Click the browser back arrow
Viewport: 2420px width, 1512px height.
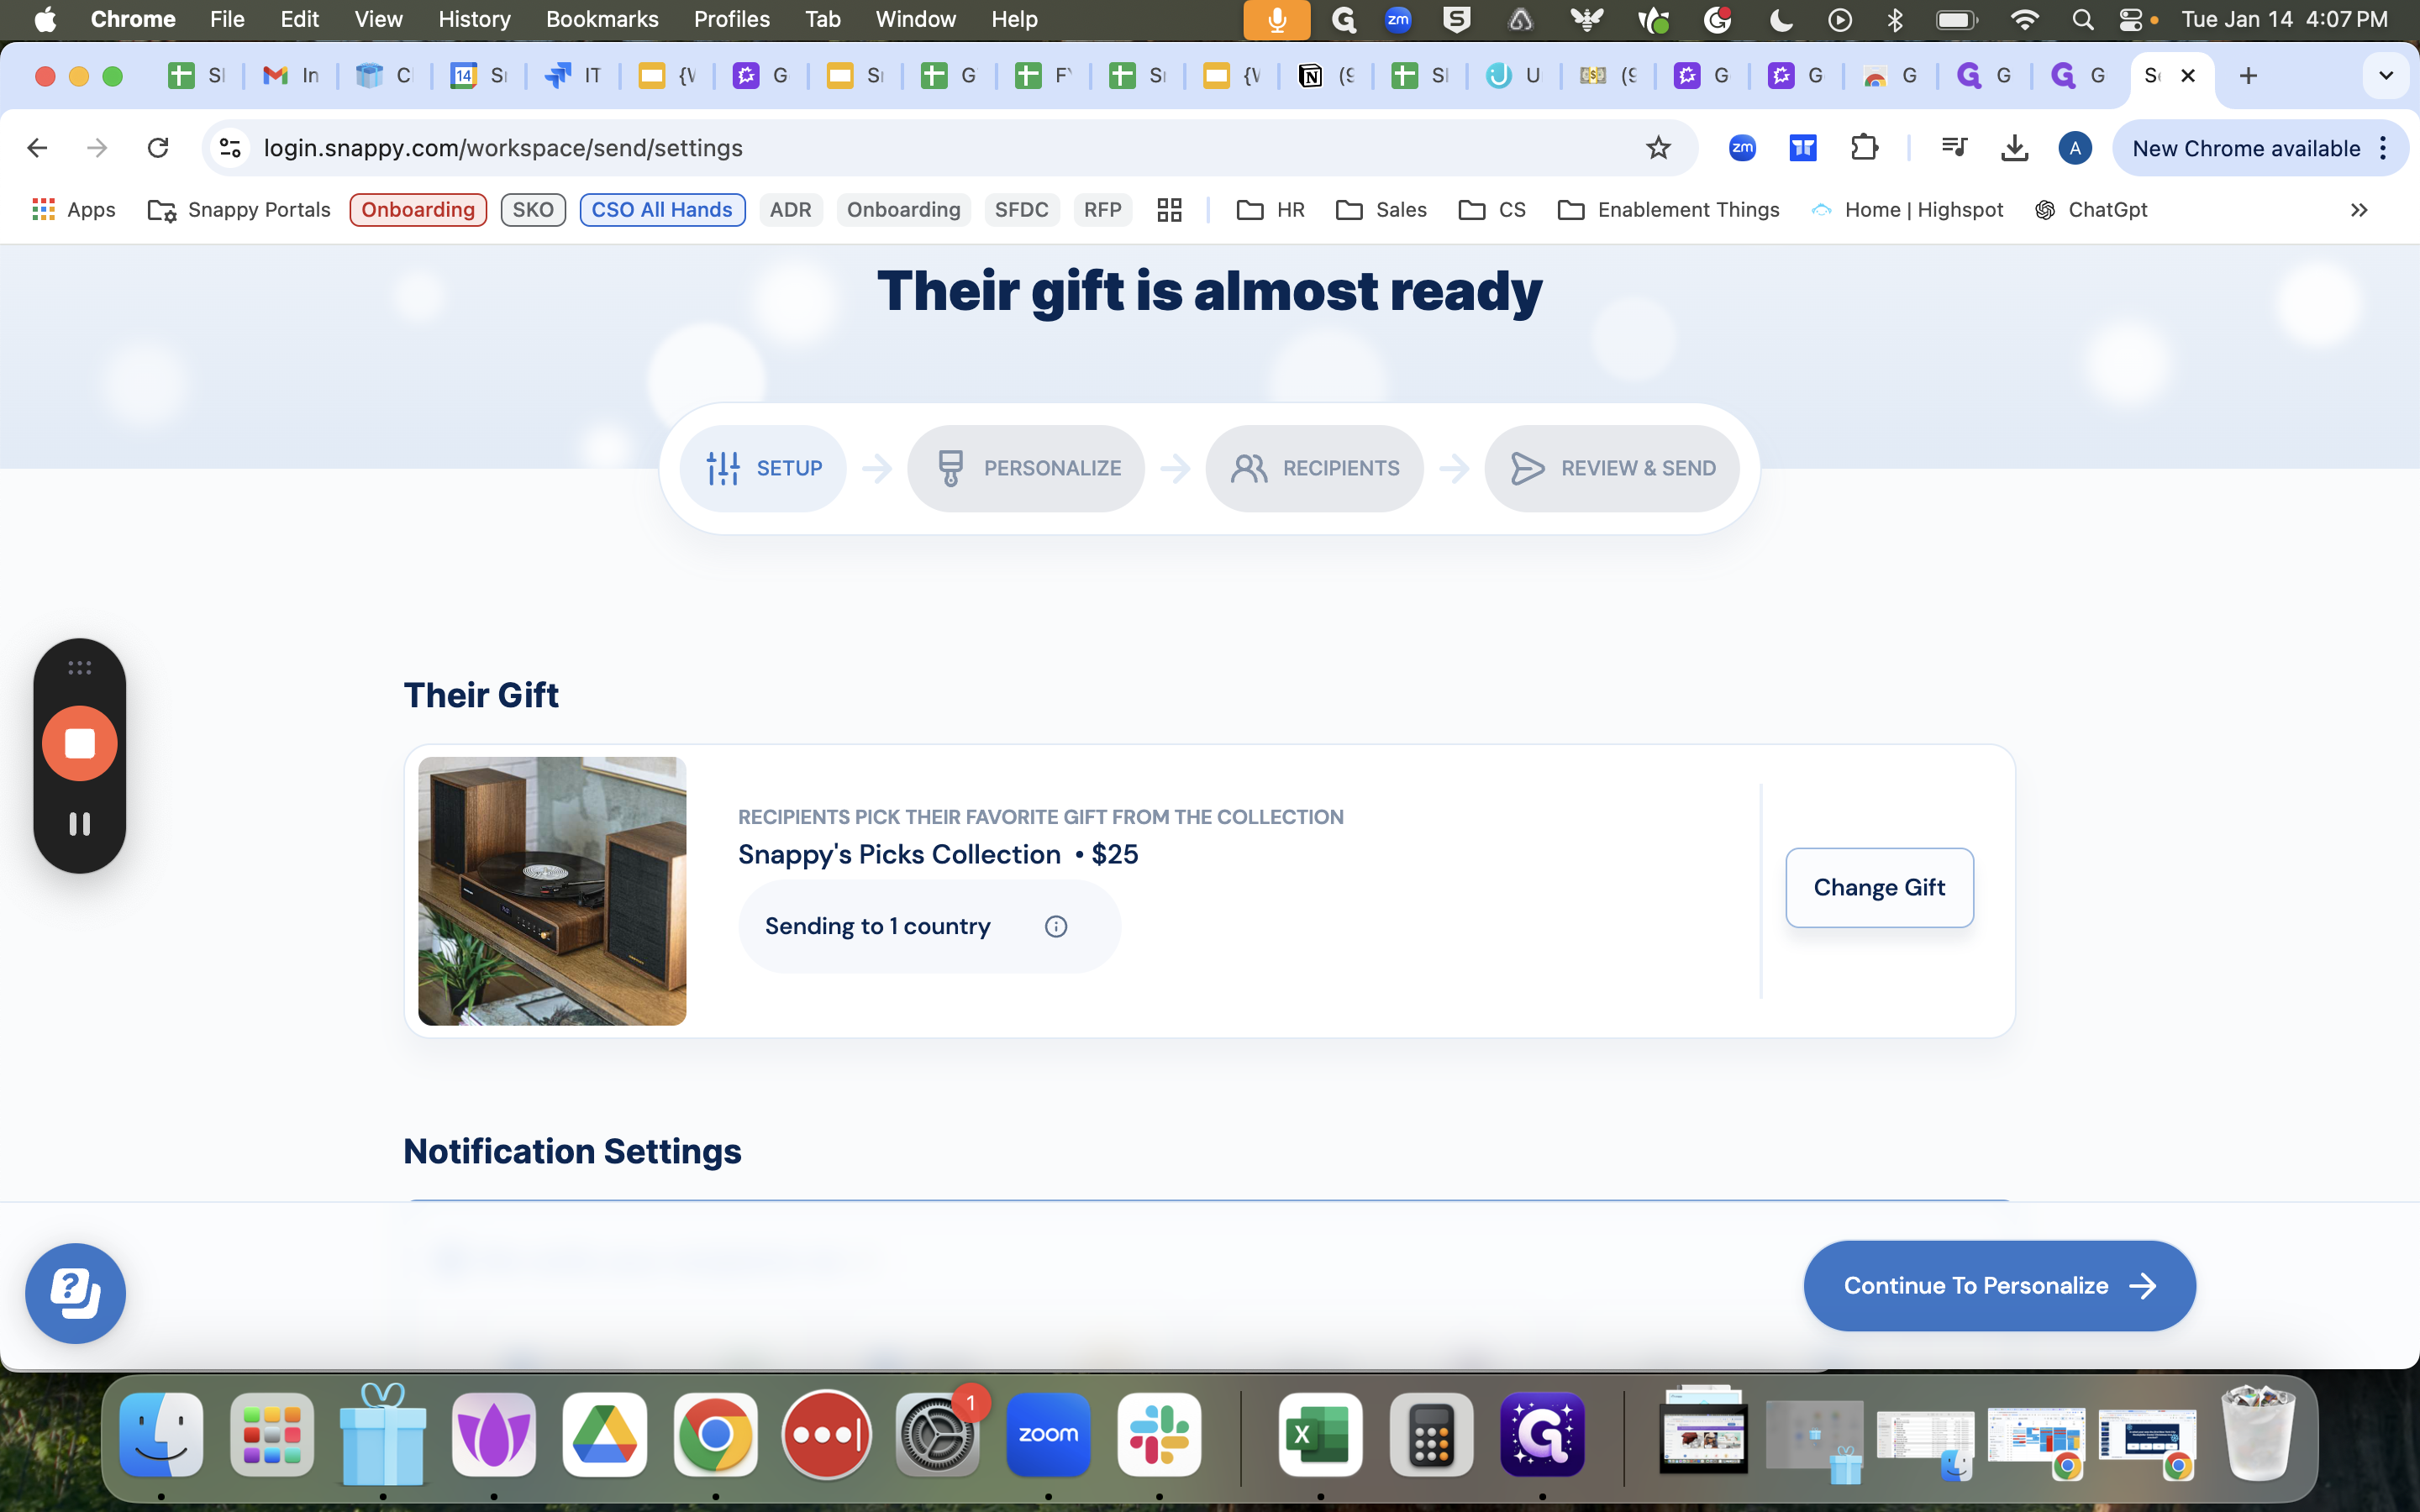pos(38,148)
